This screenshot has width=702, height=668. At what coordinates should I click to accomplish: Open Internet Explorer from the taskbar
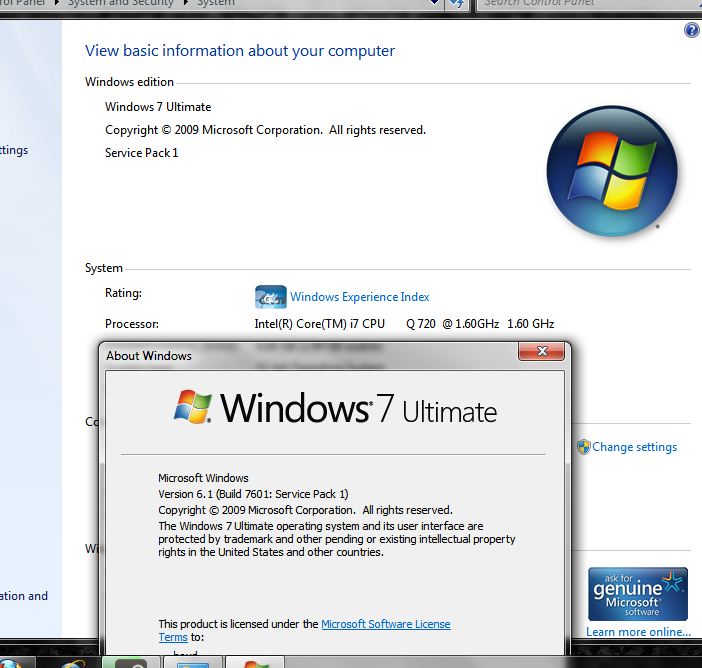pos(72,664)
